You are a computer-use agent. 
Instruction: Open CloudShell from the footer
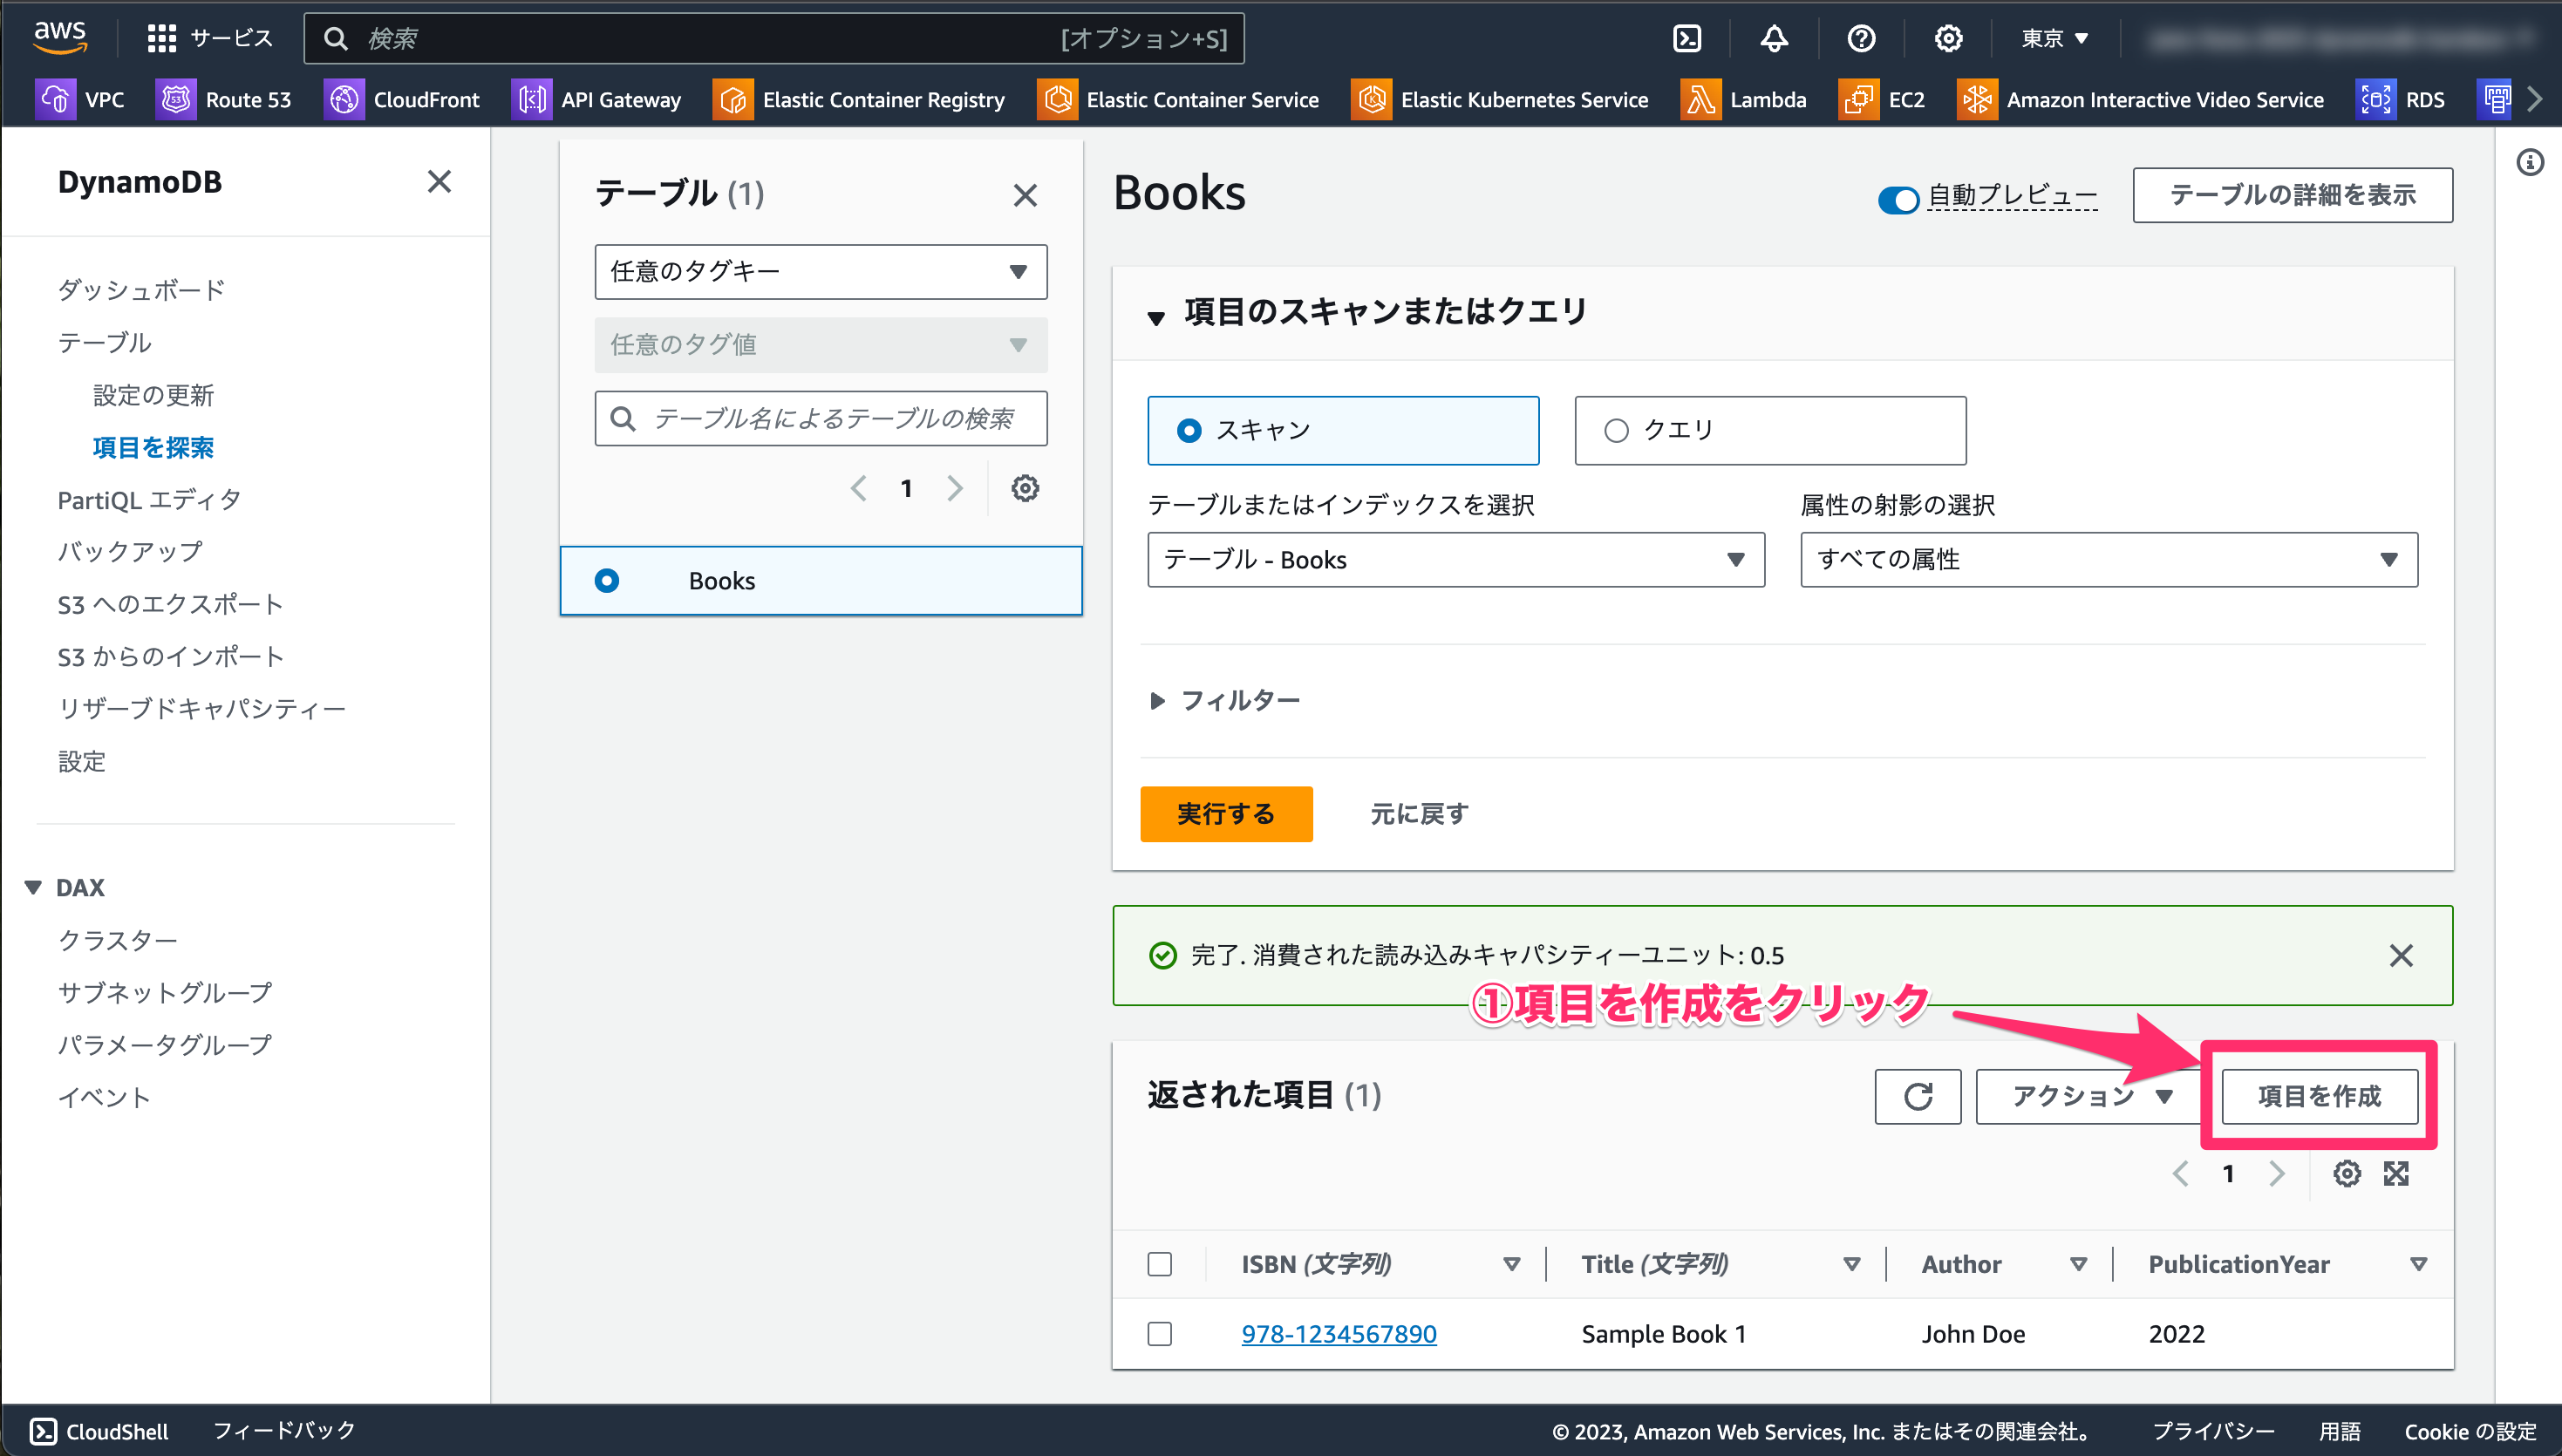[100, 1431]
